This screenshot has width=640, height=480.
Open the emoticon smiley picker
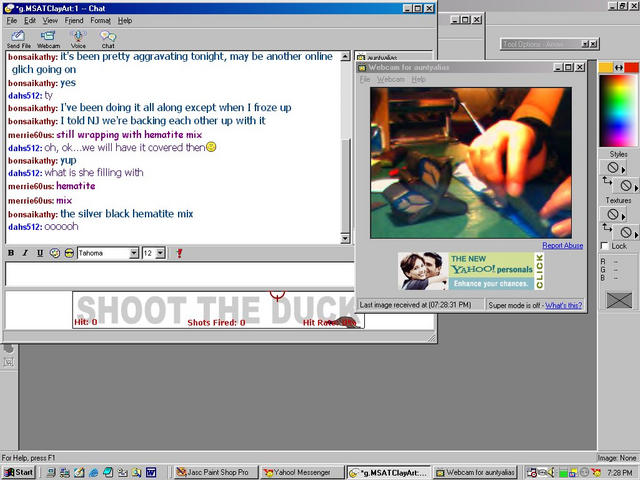69,253
